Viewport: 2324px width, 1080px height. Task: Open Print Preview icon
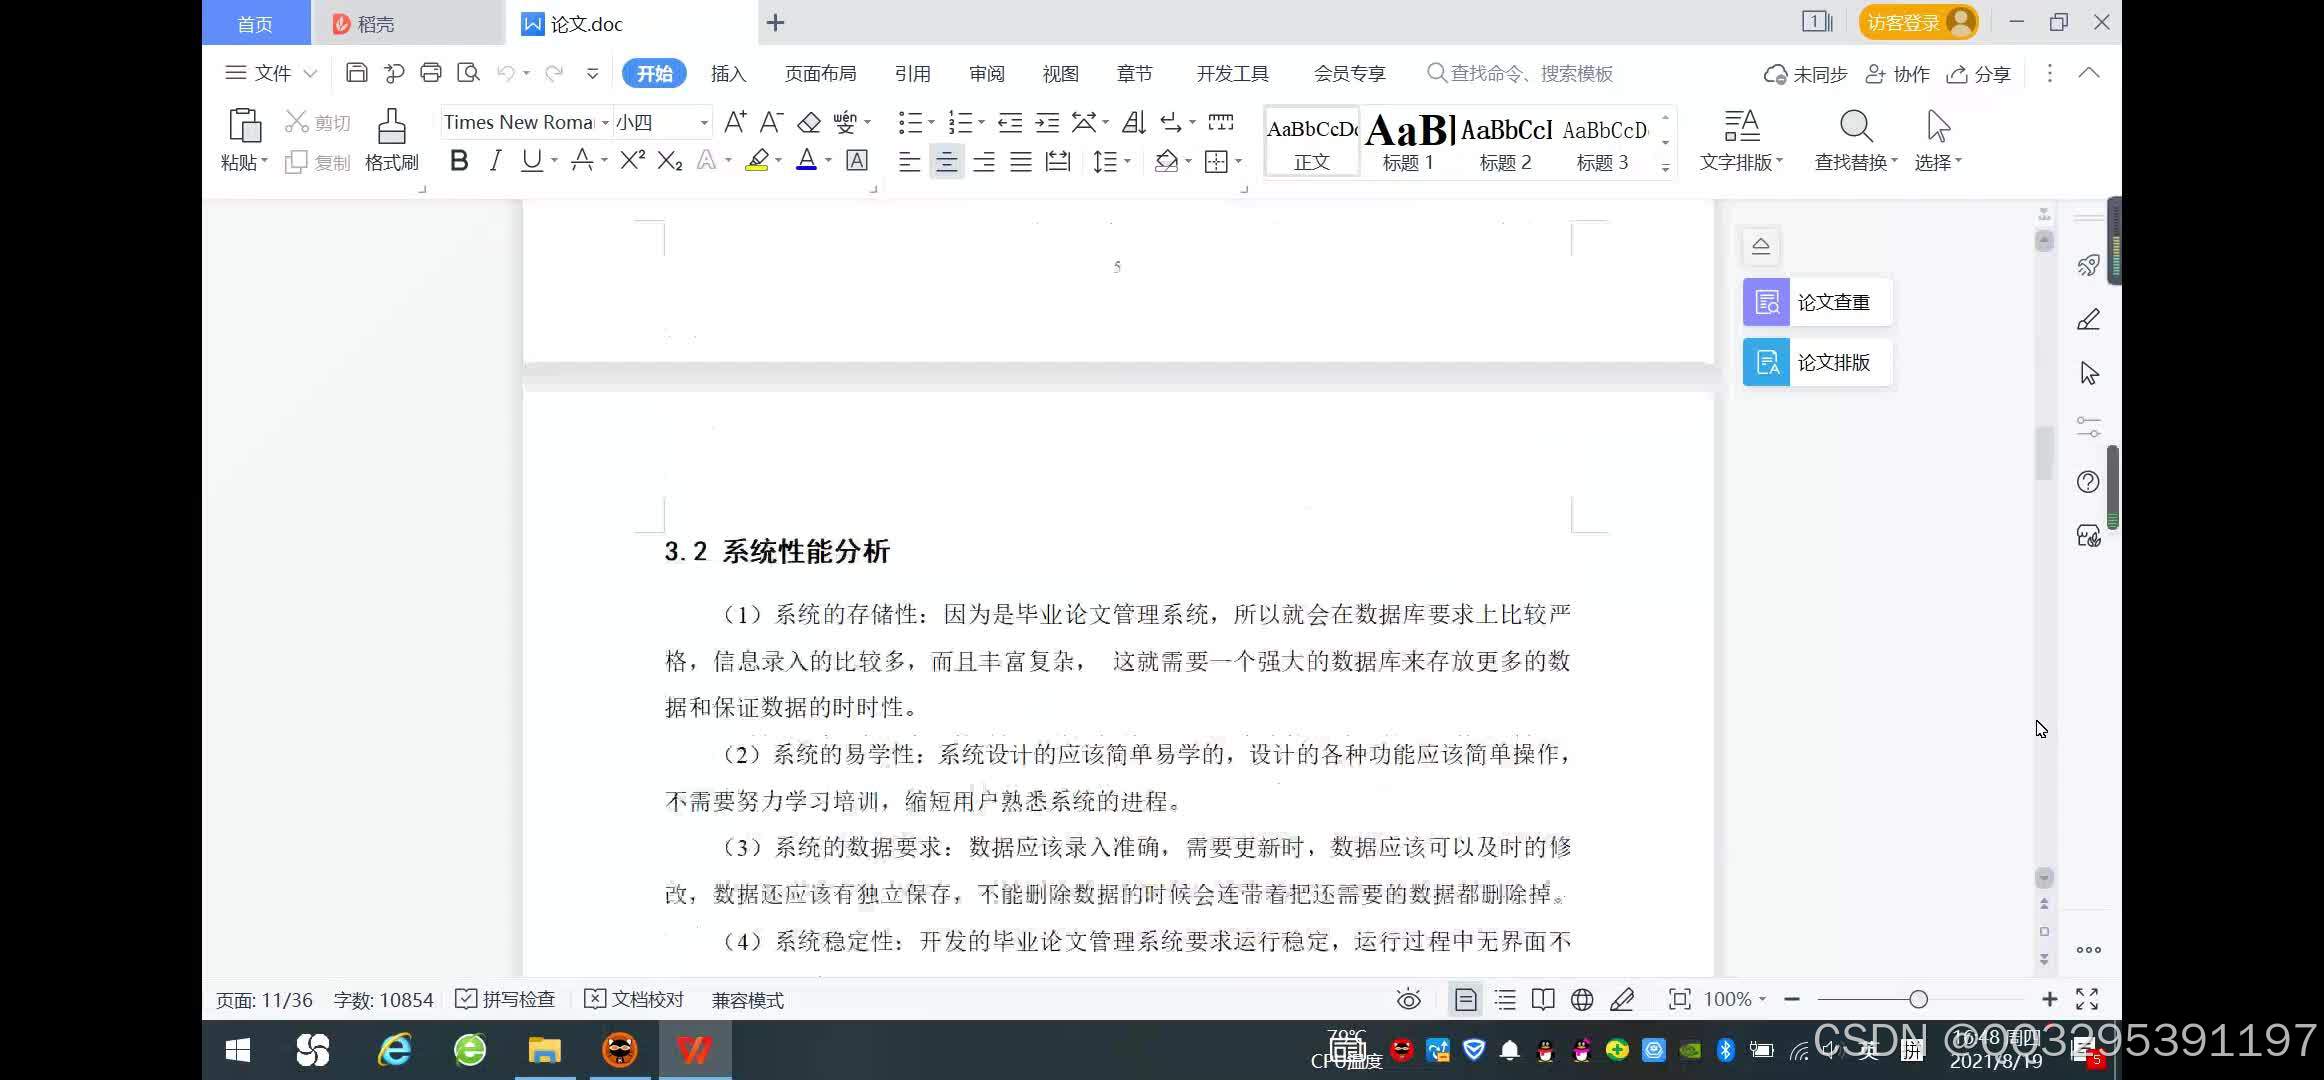pyautogui.click(x=468, y=73)
